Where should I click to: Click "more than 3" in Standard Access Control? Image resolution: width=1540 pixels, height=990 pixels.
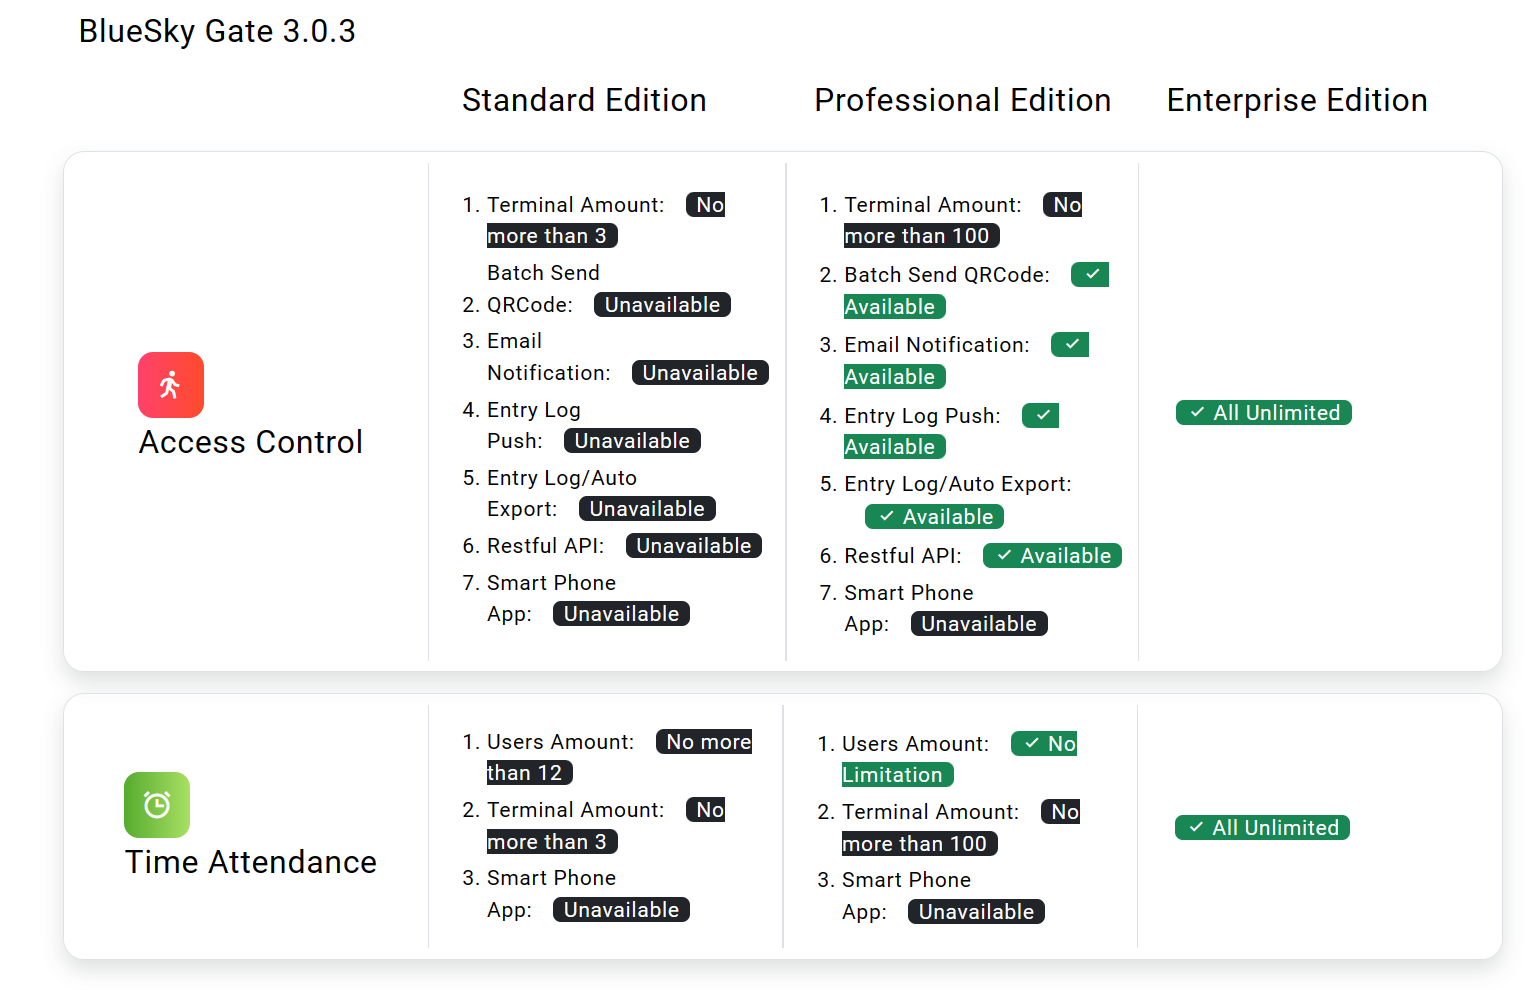[x=552, y=236]
